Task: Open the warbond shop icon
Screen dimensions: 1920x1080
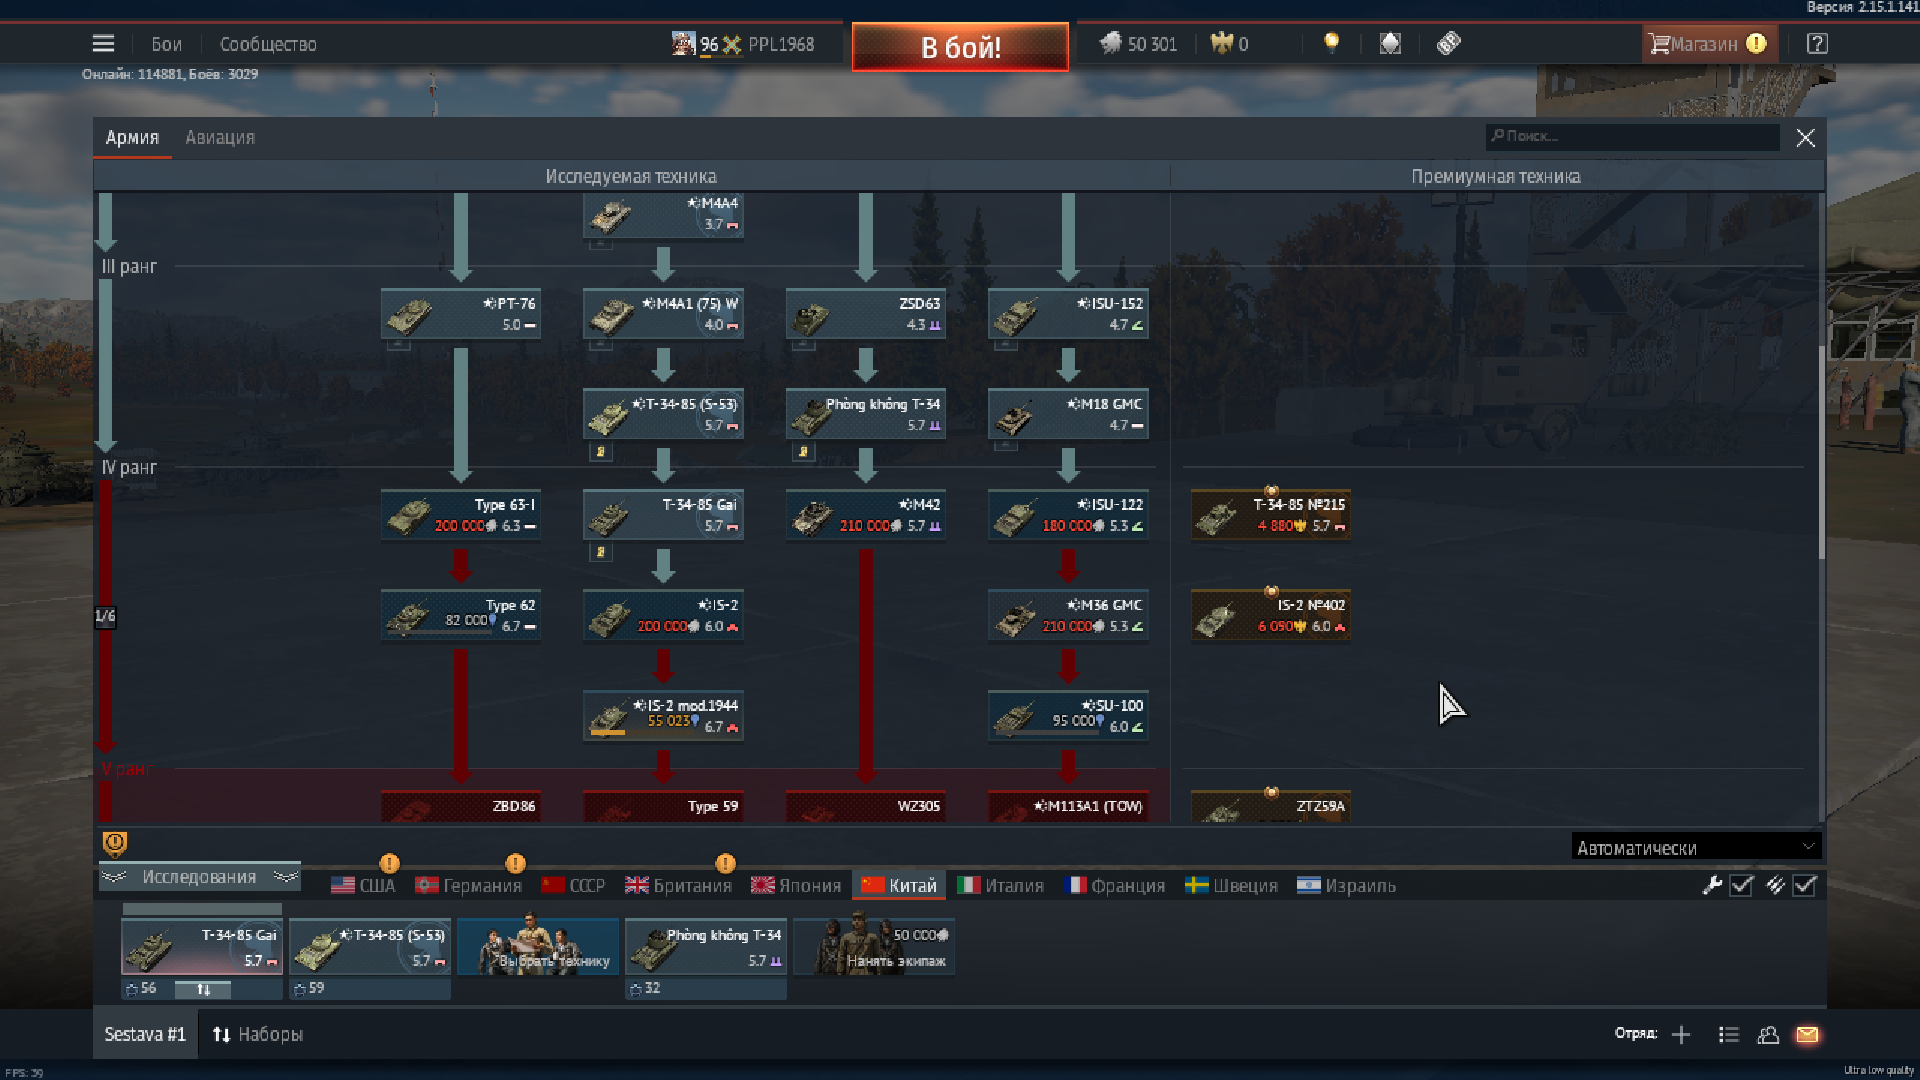Action: (x=1390, y=43)
